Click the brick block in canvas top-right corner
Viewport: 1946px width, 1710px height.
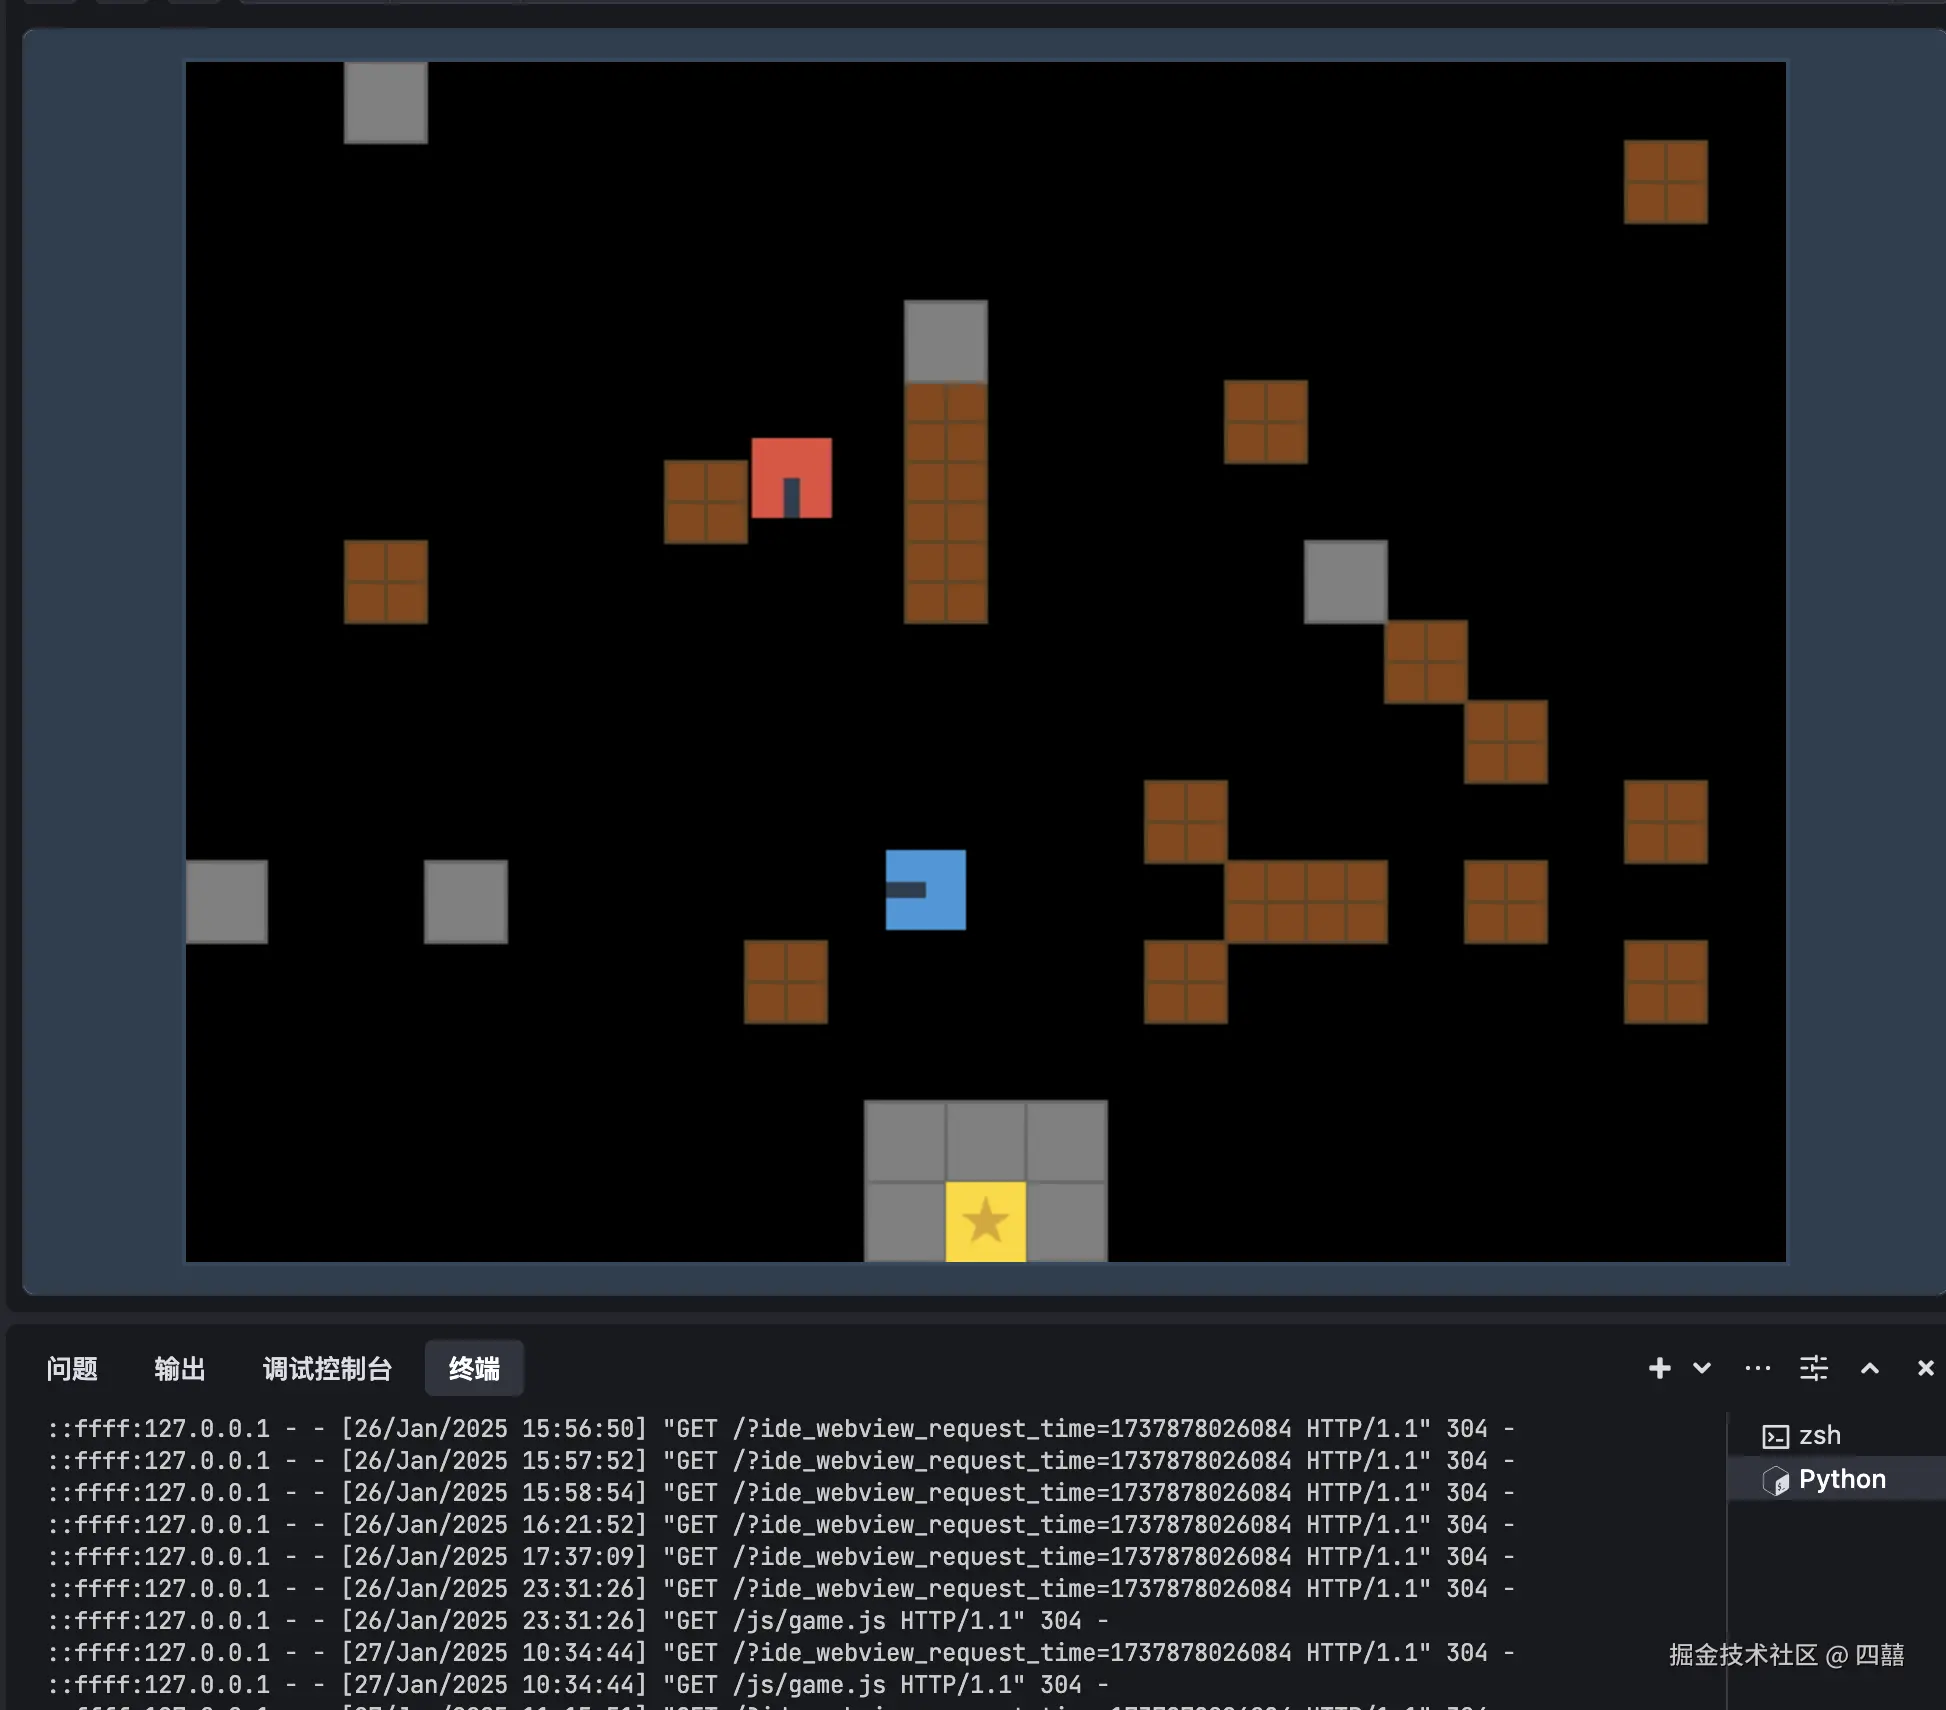click(x=1665, y=182)
